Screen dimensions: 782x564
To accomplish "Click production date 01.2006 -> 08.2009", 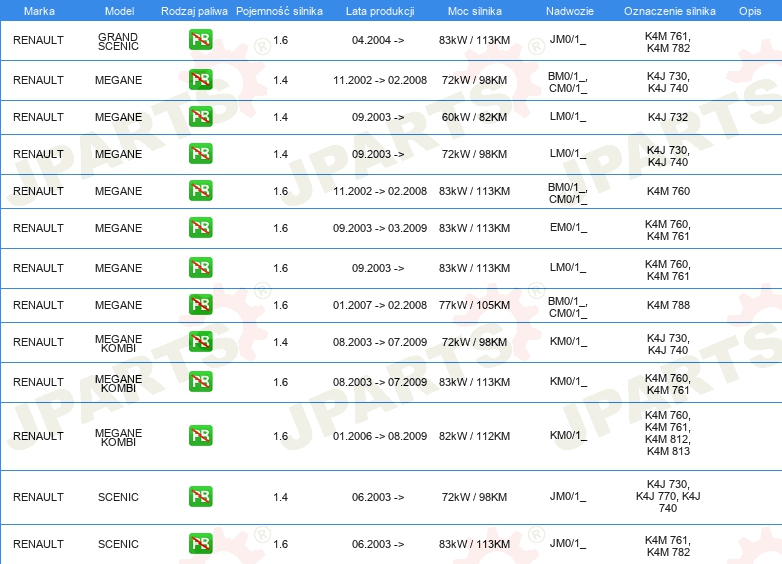I will 380,436.
